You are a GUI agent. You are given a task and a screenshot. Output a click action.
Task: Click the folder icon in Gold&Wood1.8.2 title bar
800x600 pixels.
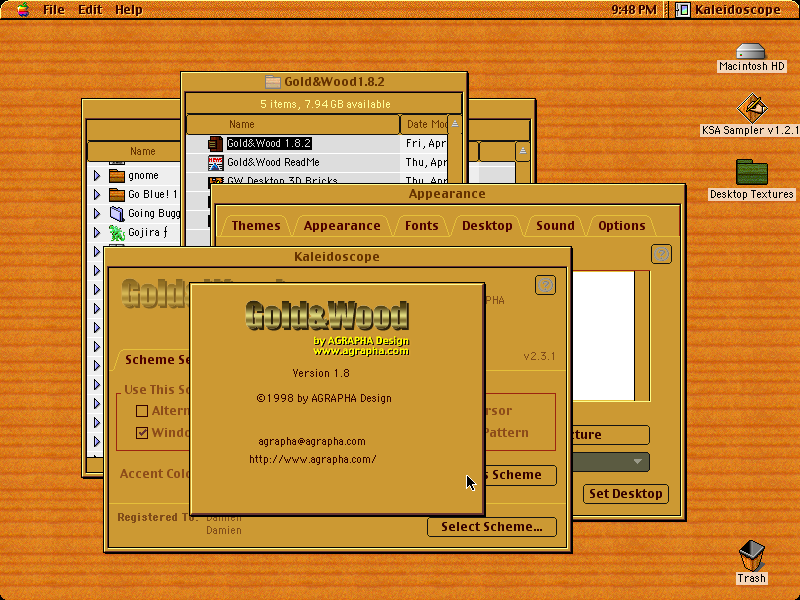pyautogui.click(x=273, y=82)
